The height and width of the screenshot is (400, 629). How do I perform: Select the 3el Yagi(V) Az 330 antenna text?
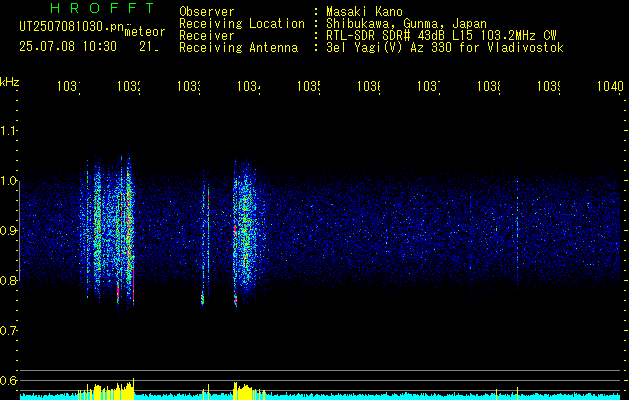pos(445,48)
